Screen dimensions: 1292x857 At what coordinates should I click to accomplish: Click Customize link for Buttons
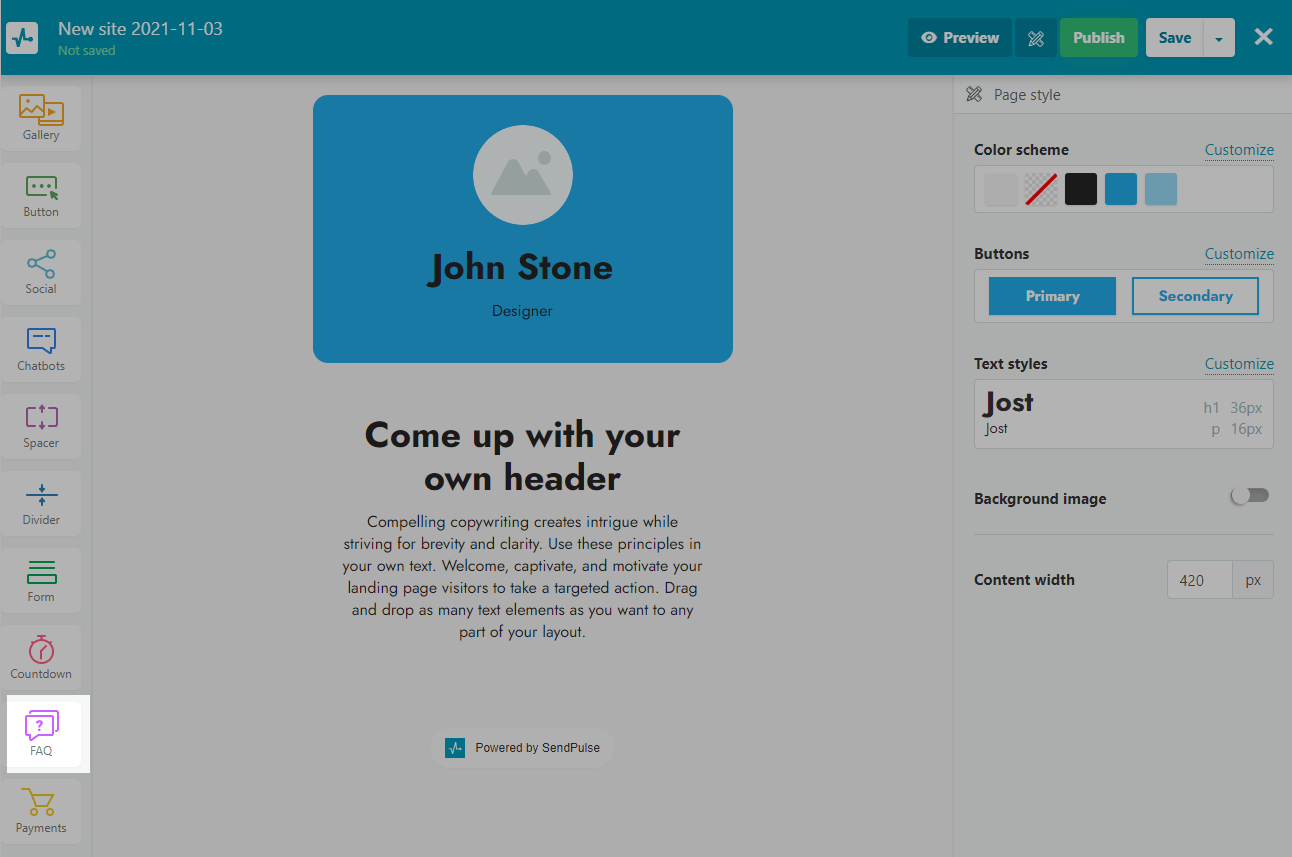pyautogui.click(x=1239, y=254)
